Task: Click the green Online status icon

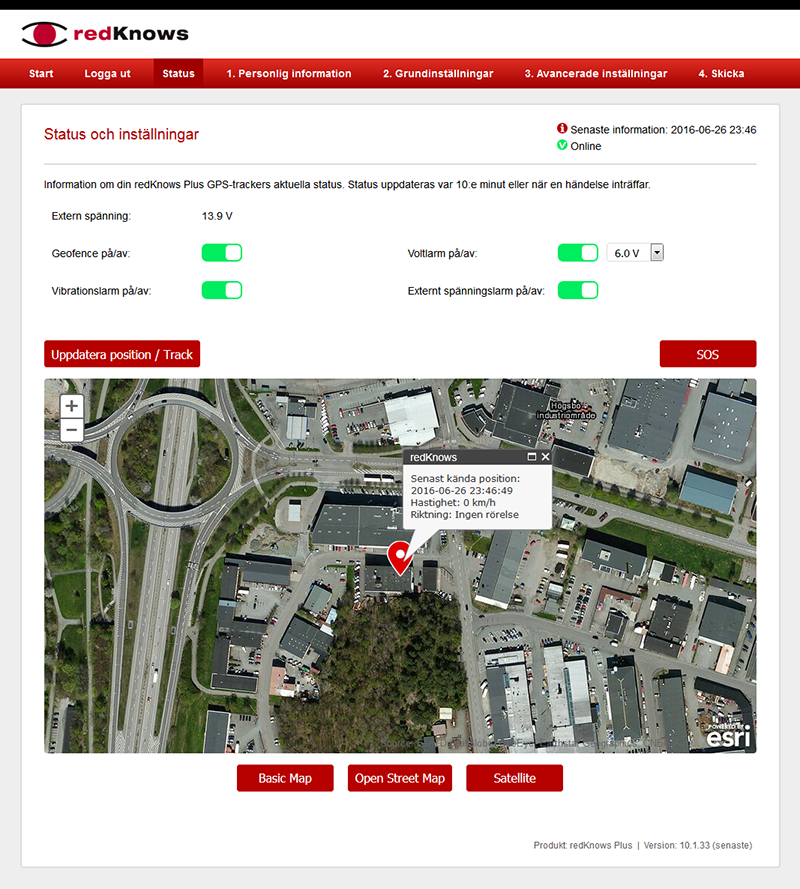Action: pos(562,146)
